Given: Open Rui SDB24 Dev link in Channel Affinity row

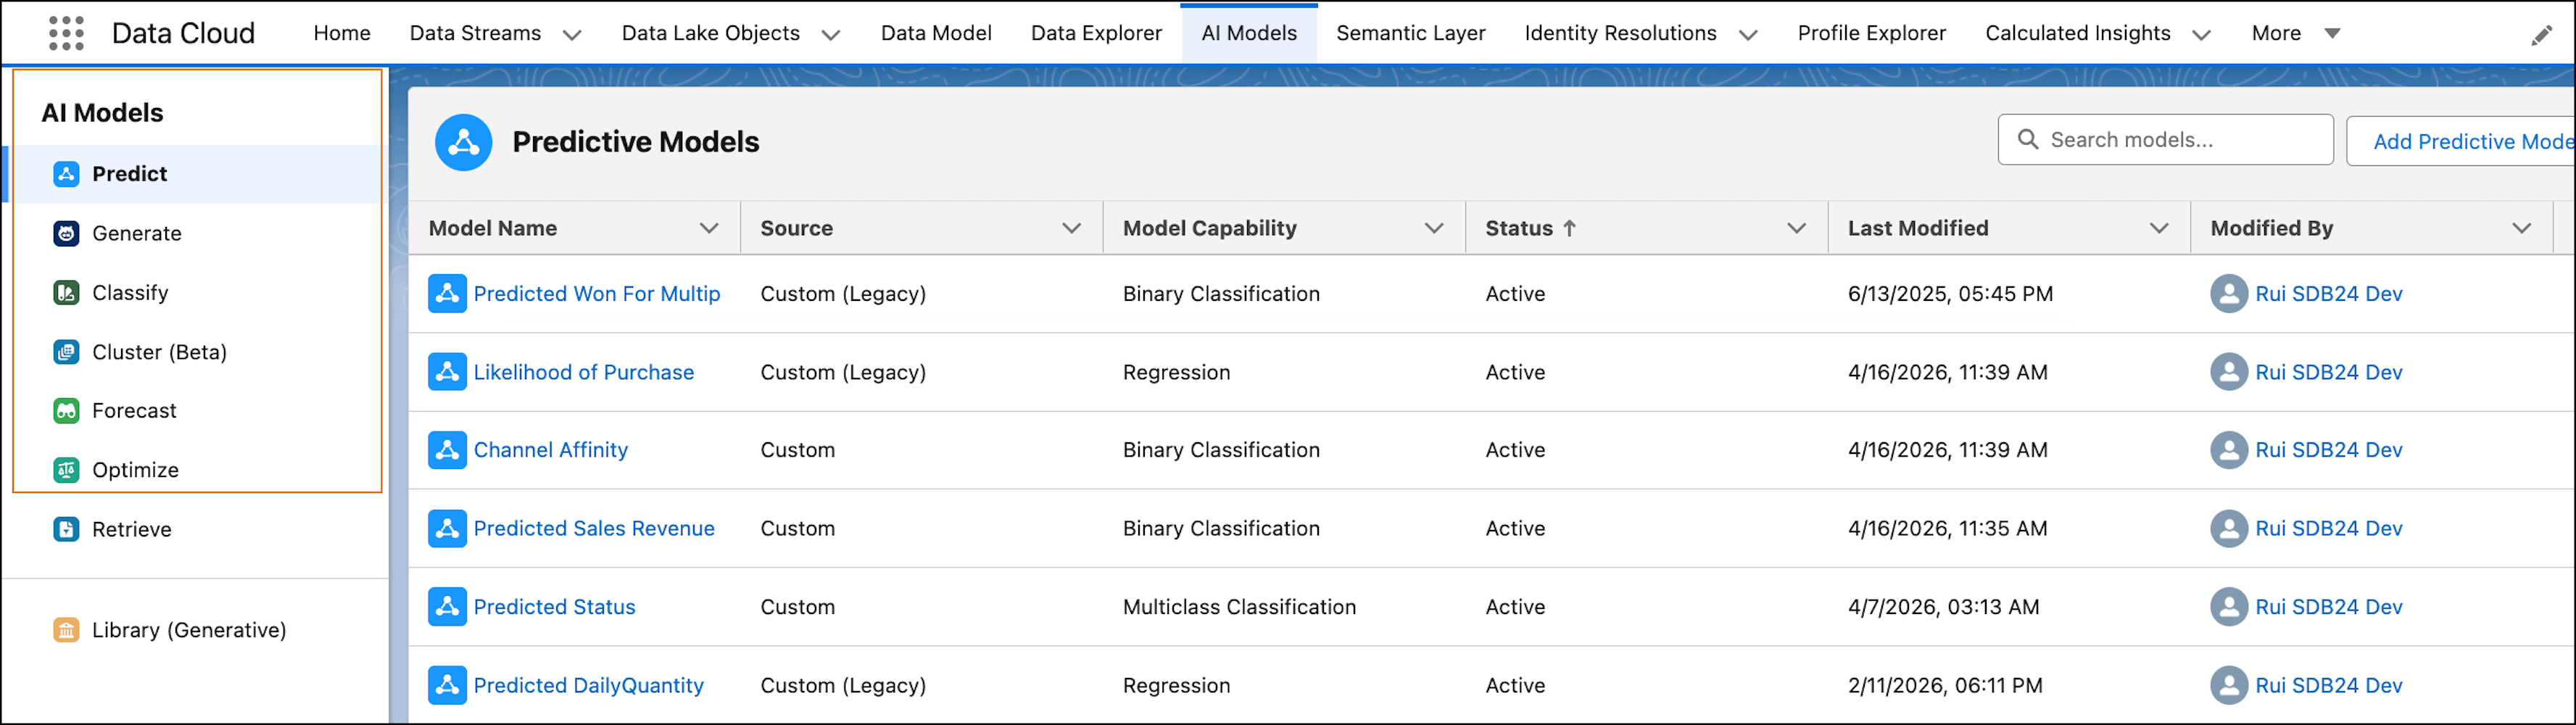Looking at the screenshot, I should pos(2328,450).
